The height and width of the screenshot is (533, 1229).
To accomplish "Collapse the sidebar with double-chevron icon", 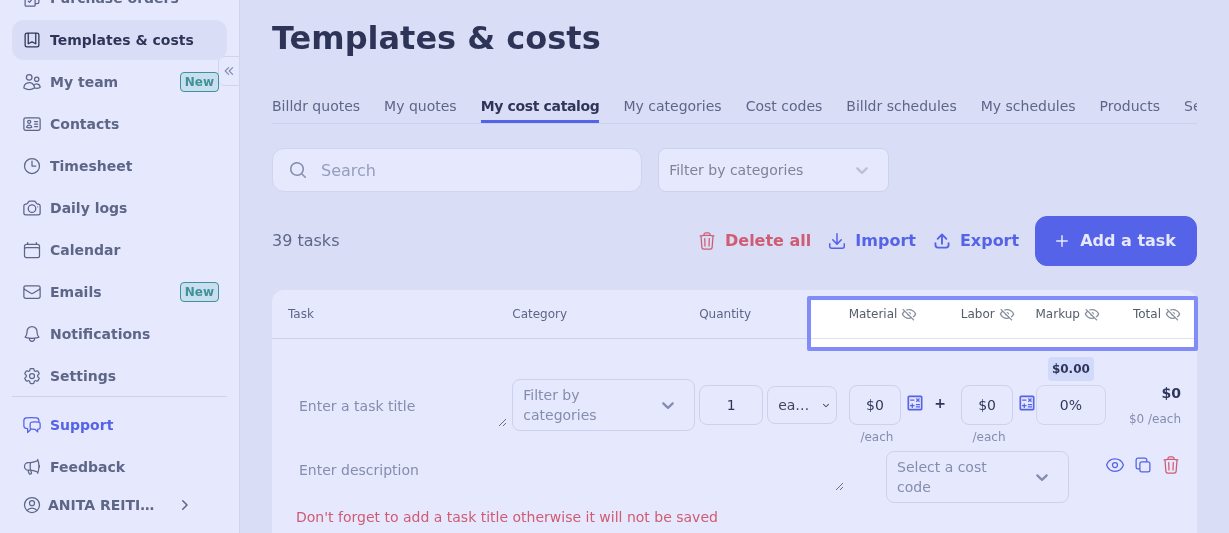I will coord(229,71).
